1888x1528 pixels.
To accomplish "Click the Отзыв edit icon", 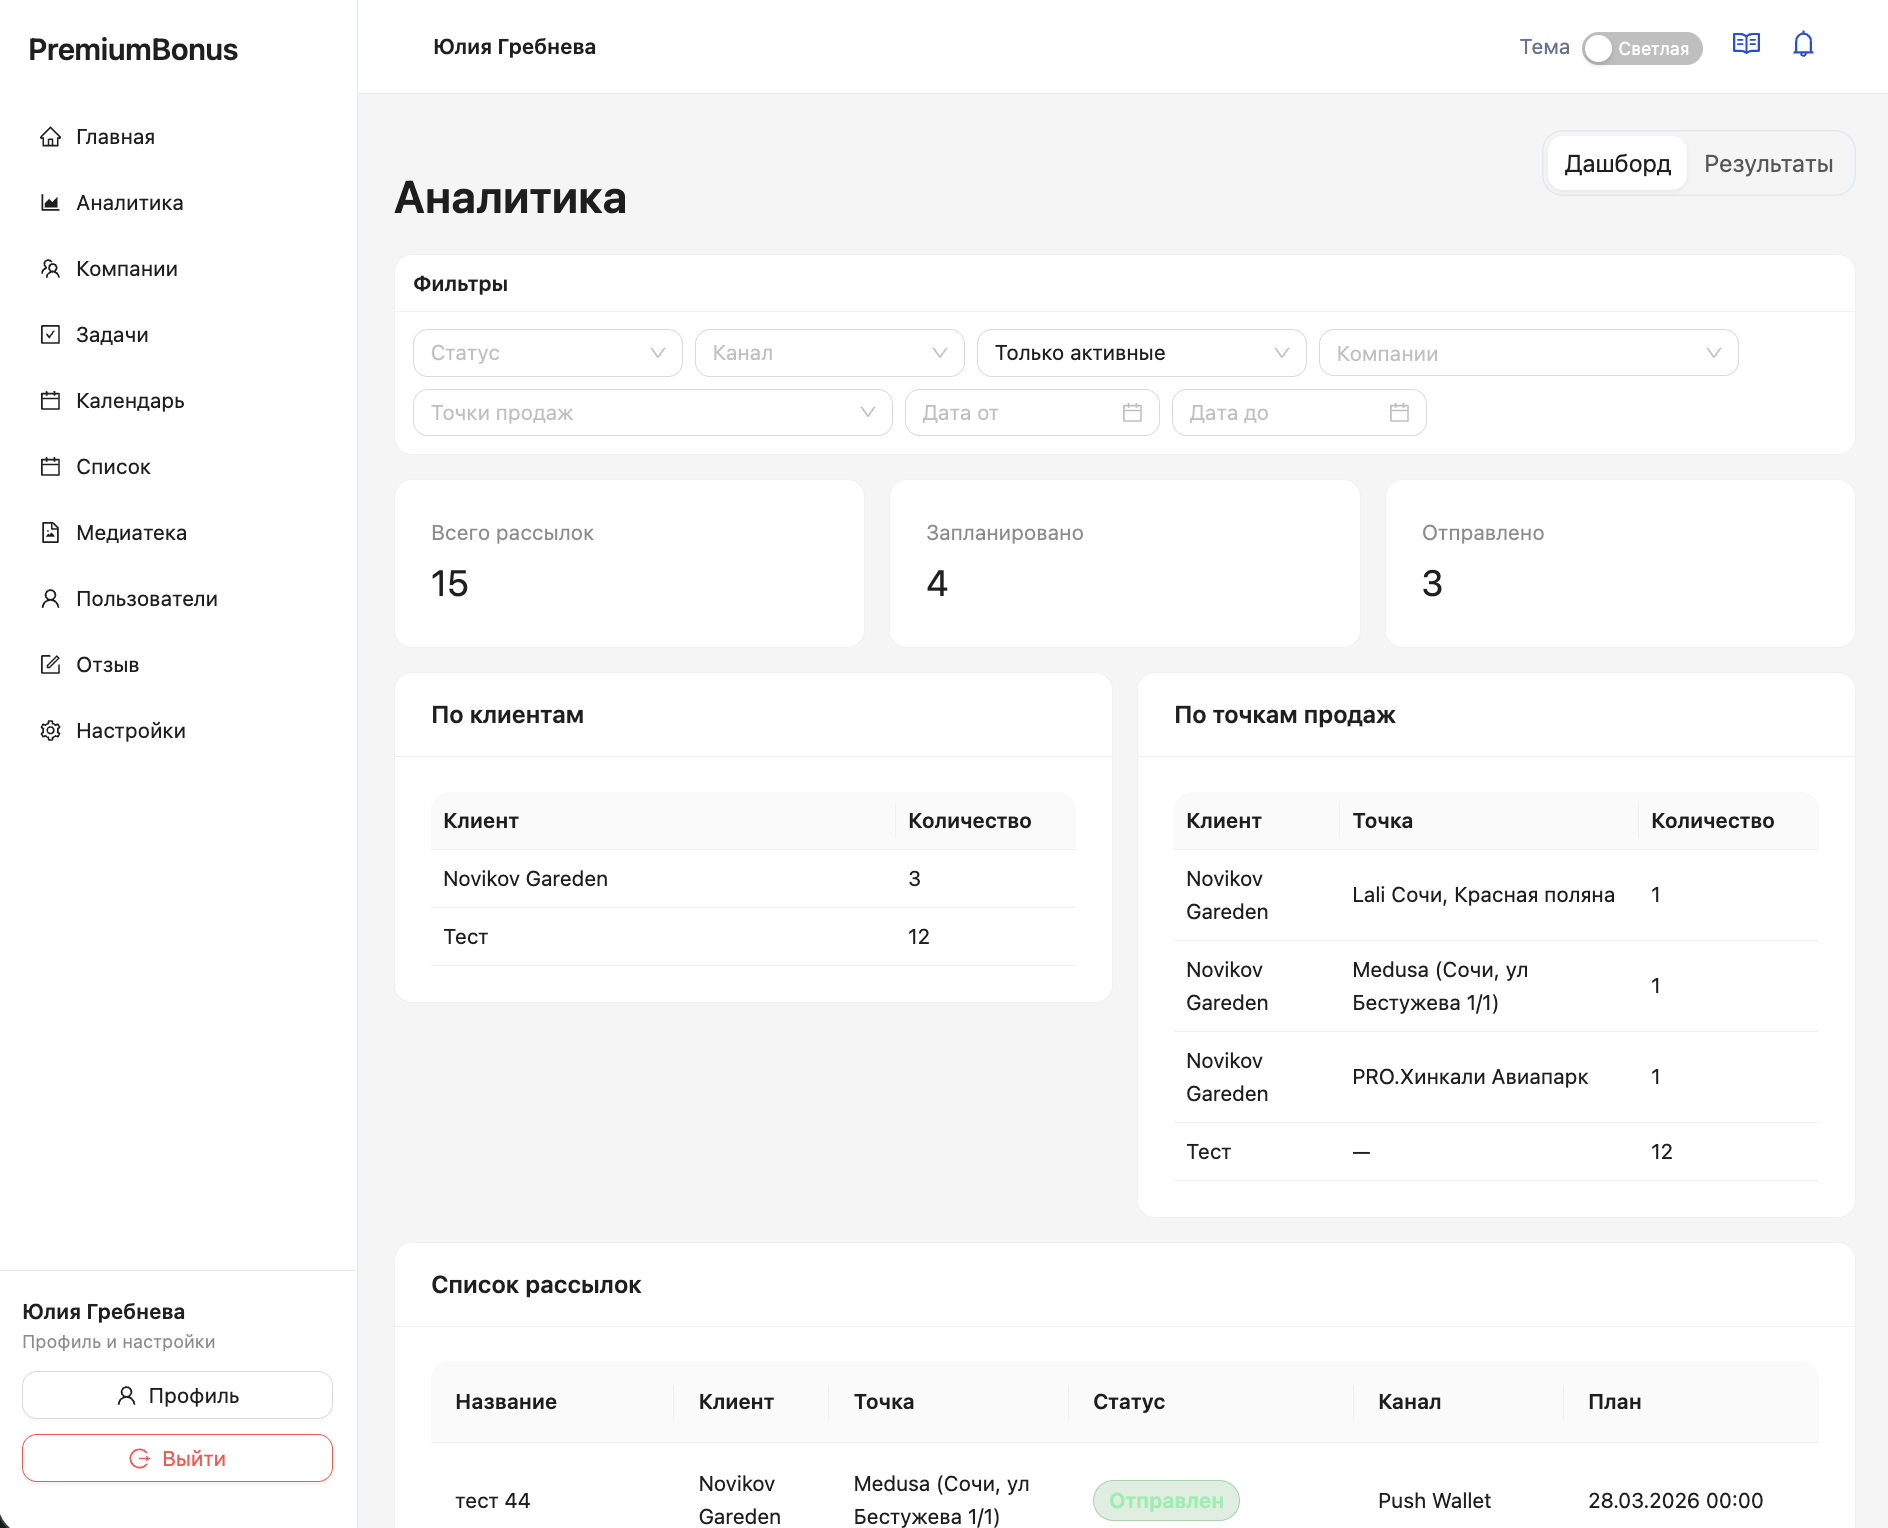I will [x=50, y=665].
